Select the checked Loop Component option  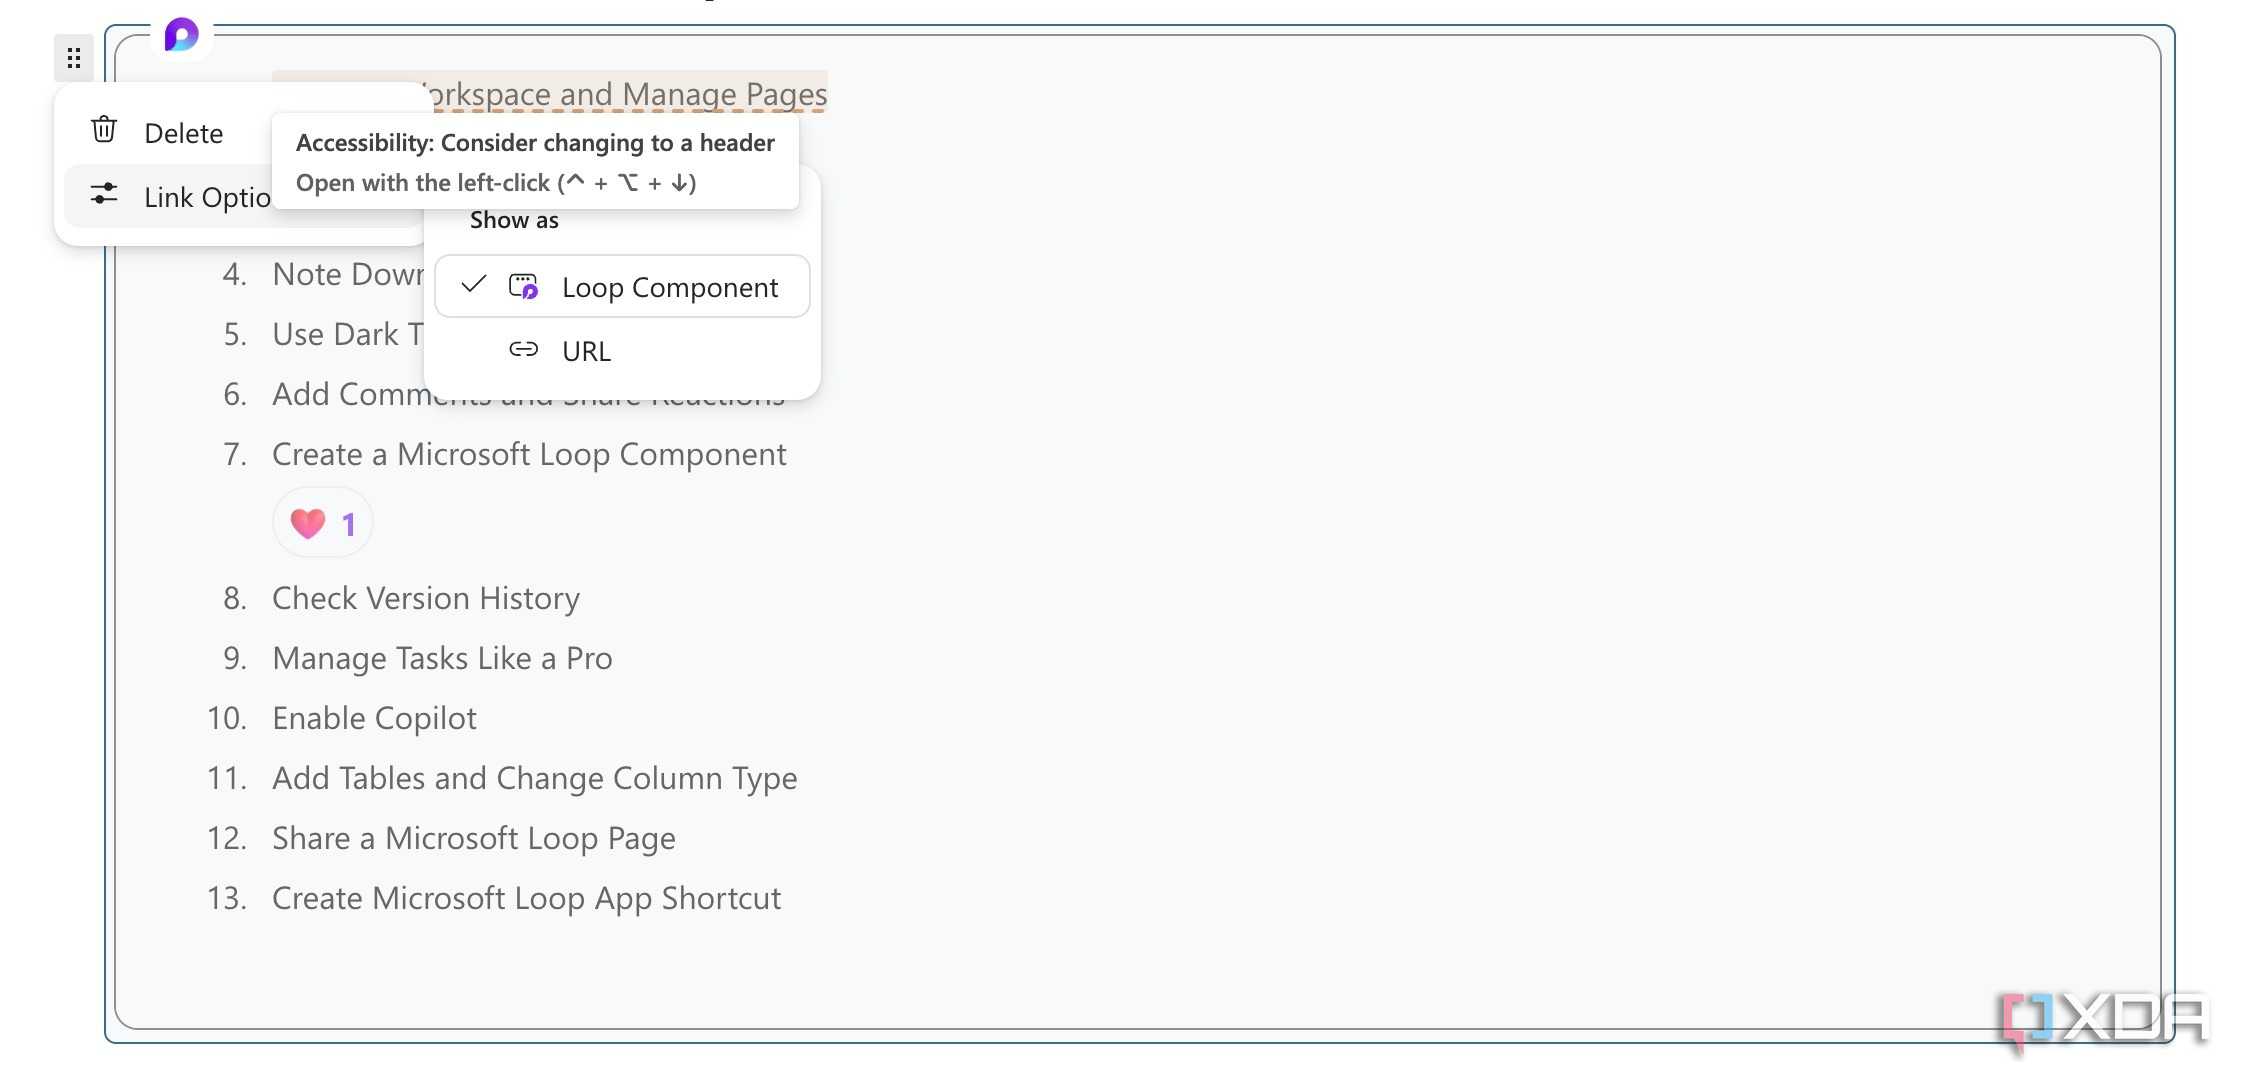[622, 287]
